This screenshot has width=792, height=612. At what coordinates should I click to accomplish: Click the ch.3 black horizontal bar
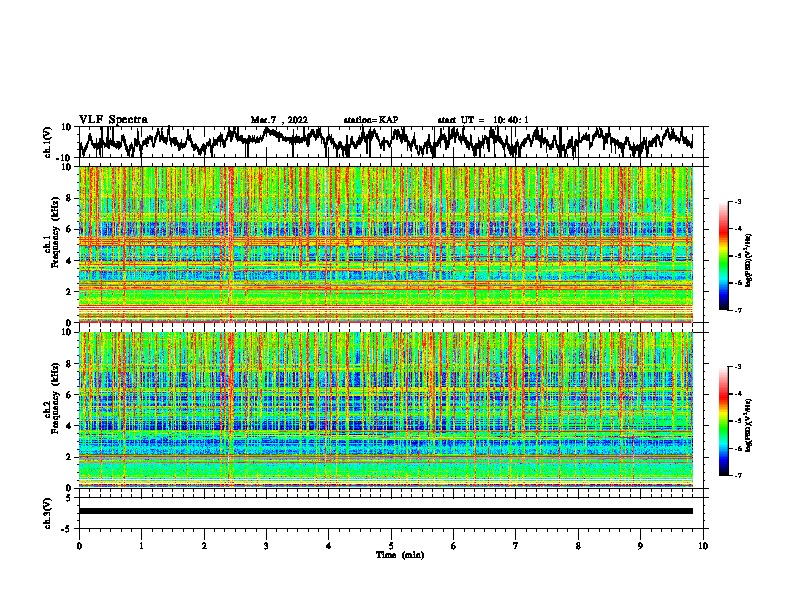coord(386,511)
